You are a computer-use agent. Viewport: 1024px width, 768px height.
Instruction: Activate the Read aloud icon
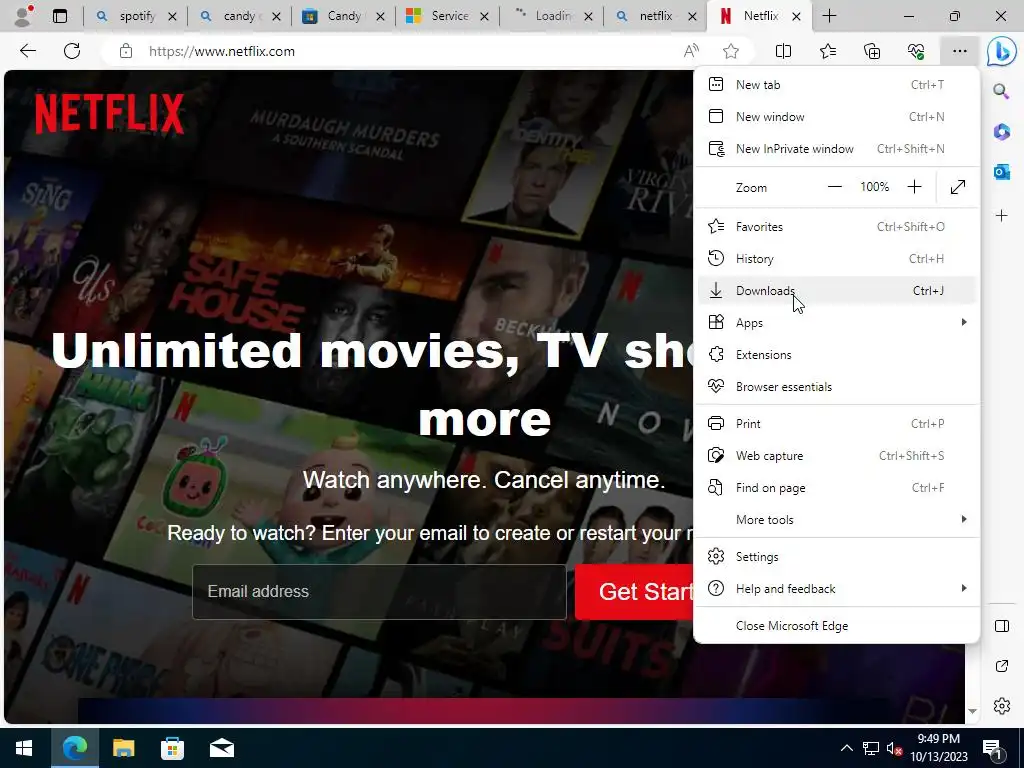tap(691, 51)
